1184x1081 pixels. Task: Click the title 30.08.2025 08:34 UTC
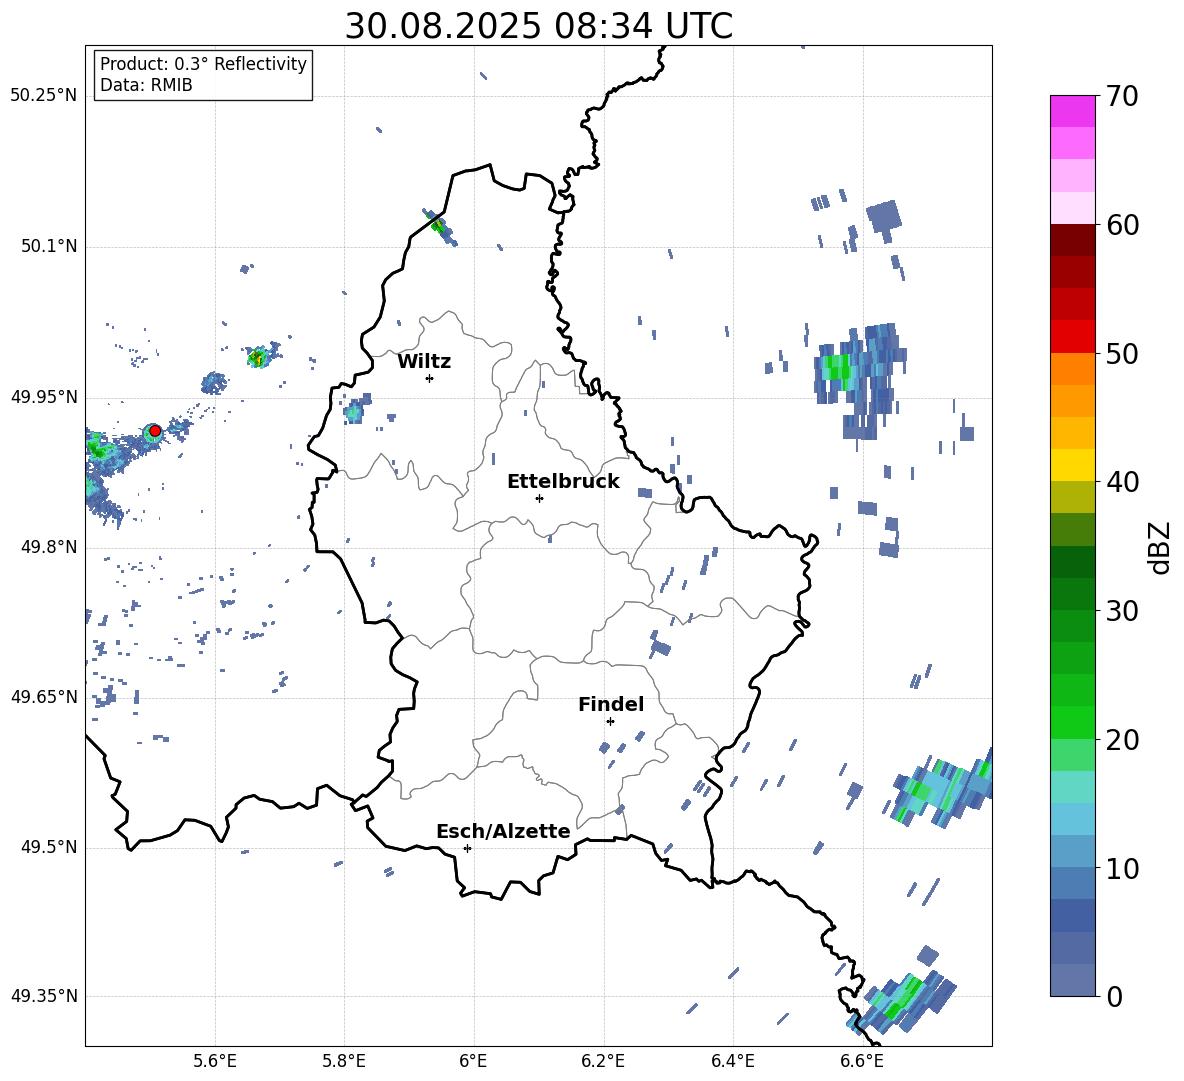click(538, 26)
